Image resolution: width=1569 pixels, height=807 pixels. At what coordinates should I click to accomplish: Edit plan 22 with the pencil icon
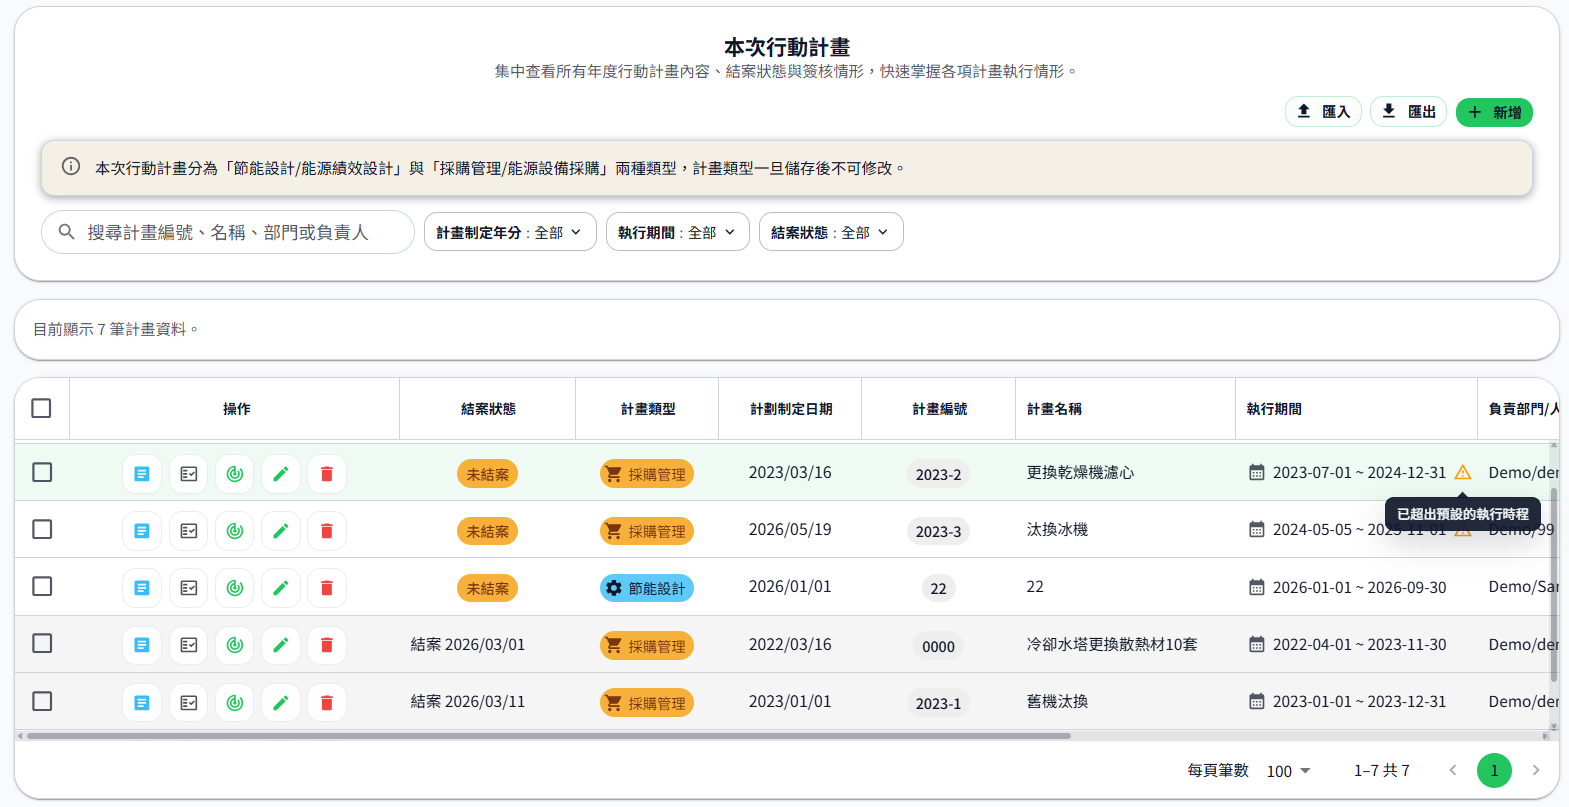click(x=281, y=588)
